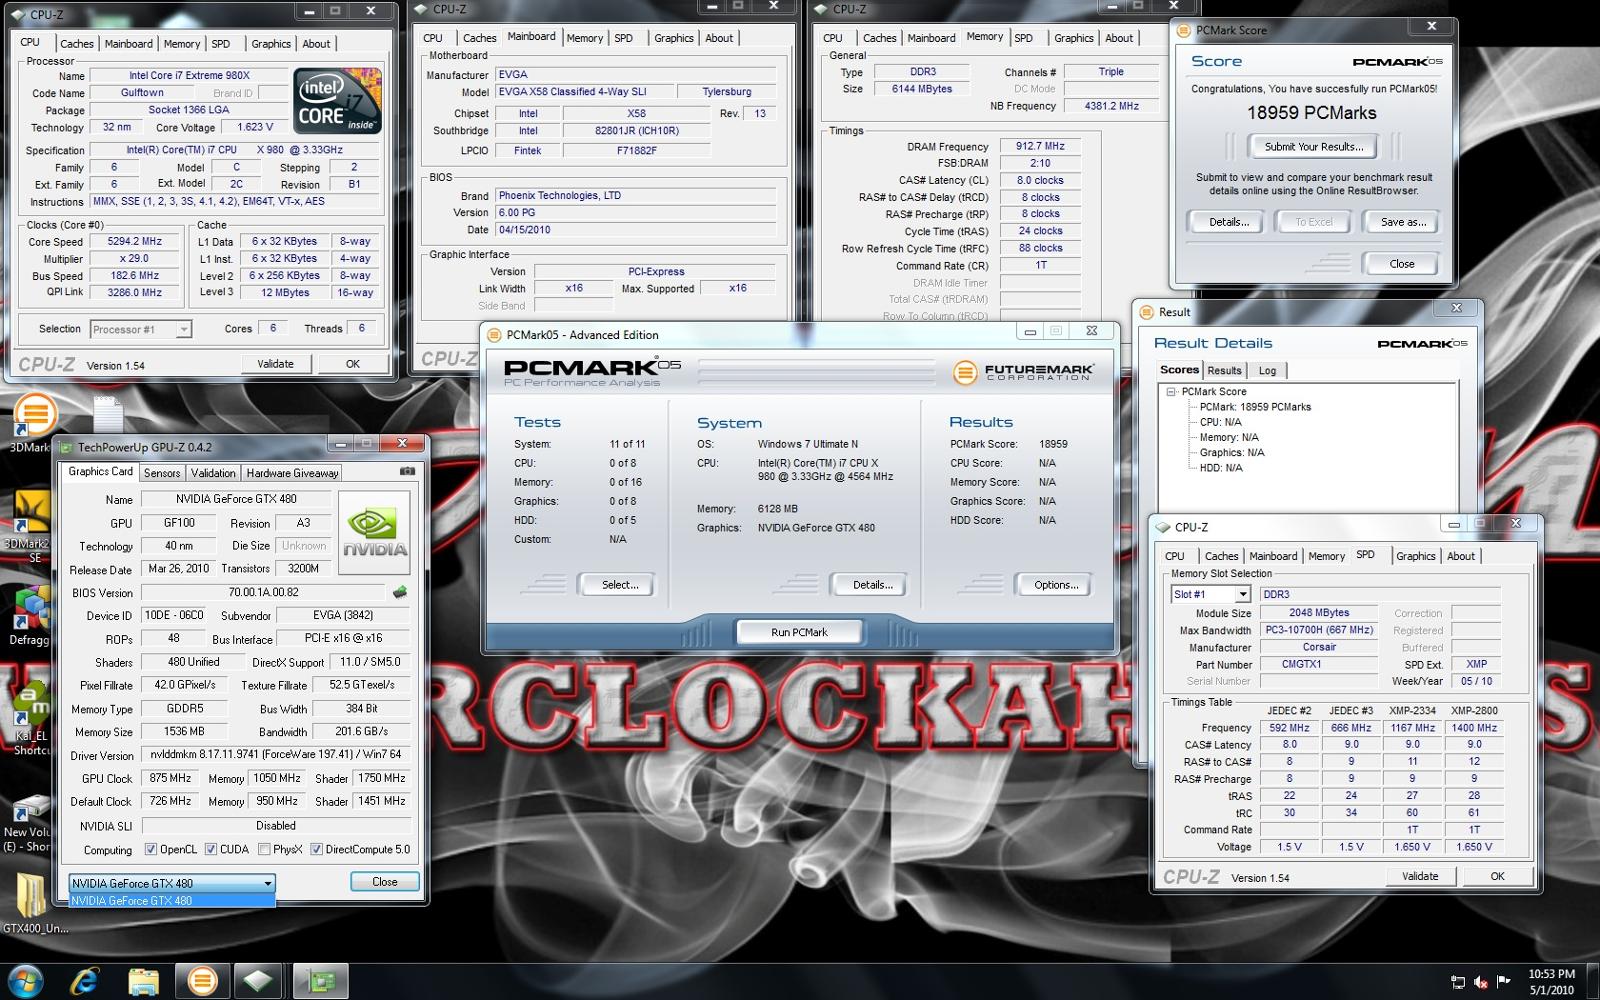
Task: Click Select... button under Tests
Action: point(619,585)
